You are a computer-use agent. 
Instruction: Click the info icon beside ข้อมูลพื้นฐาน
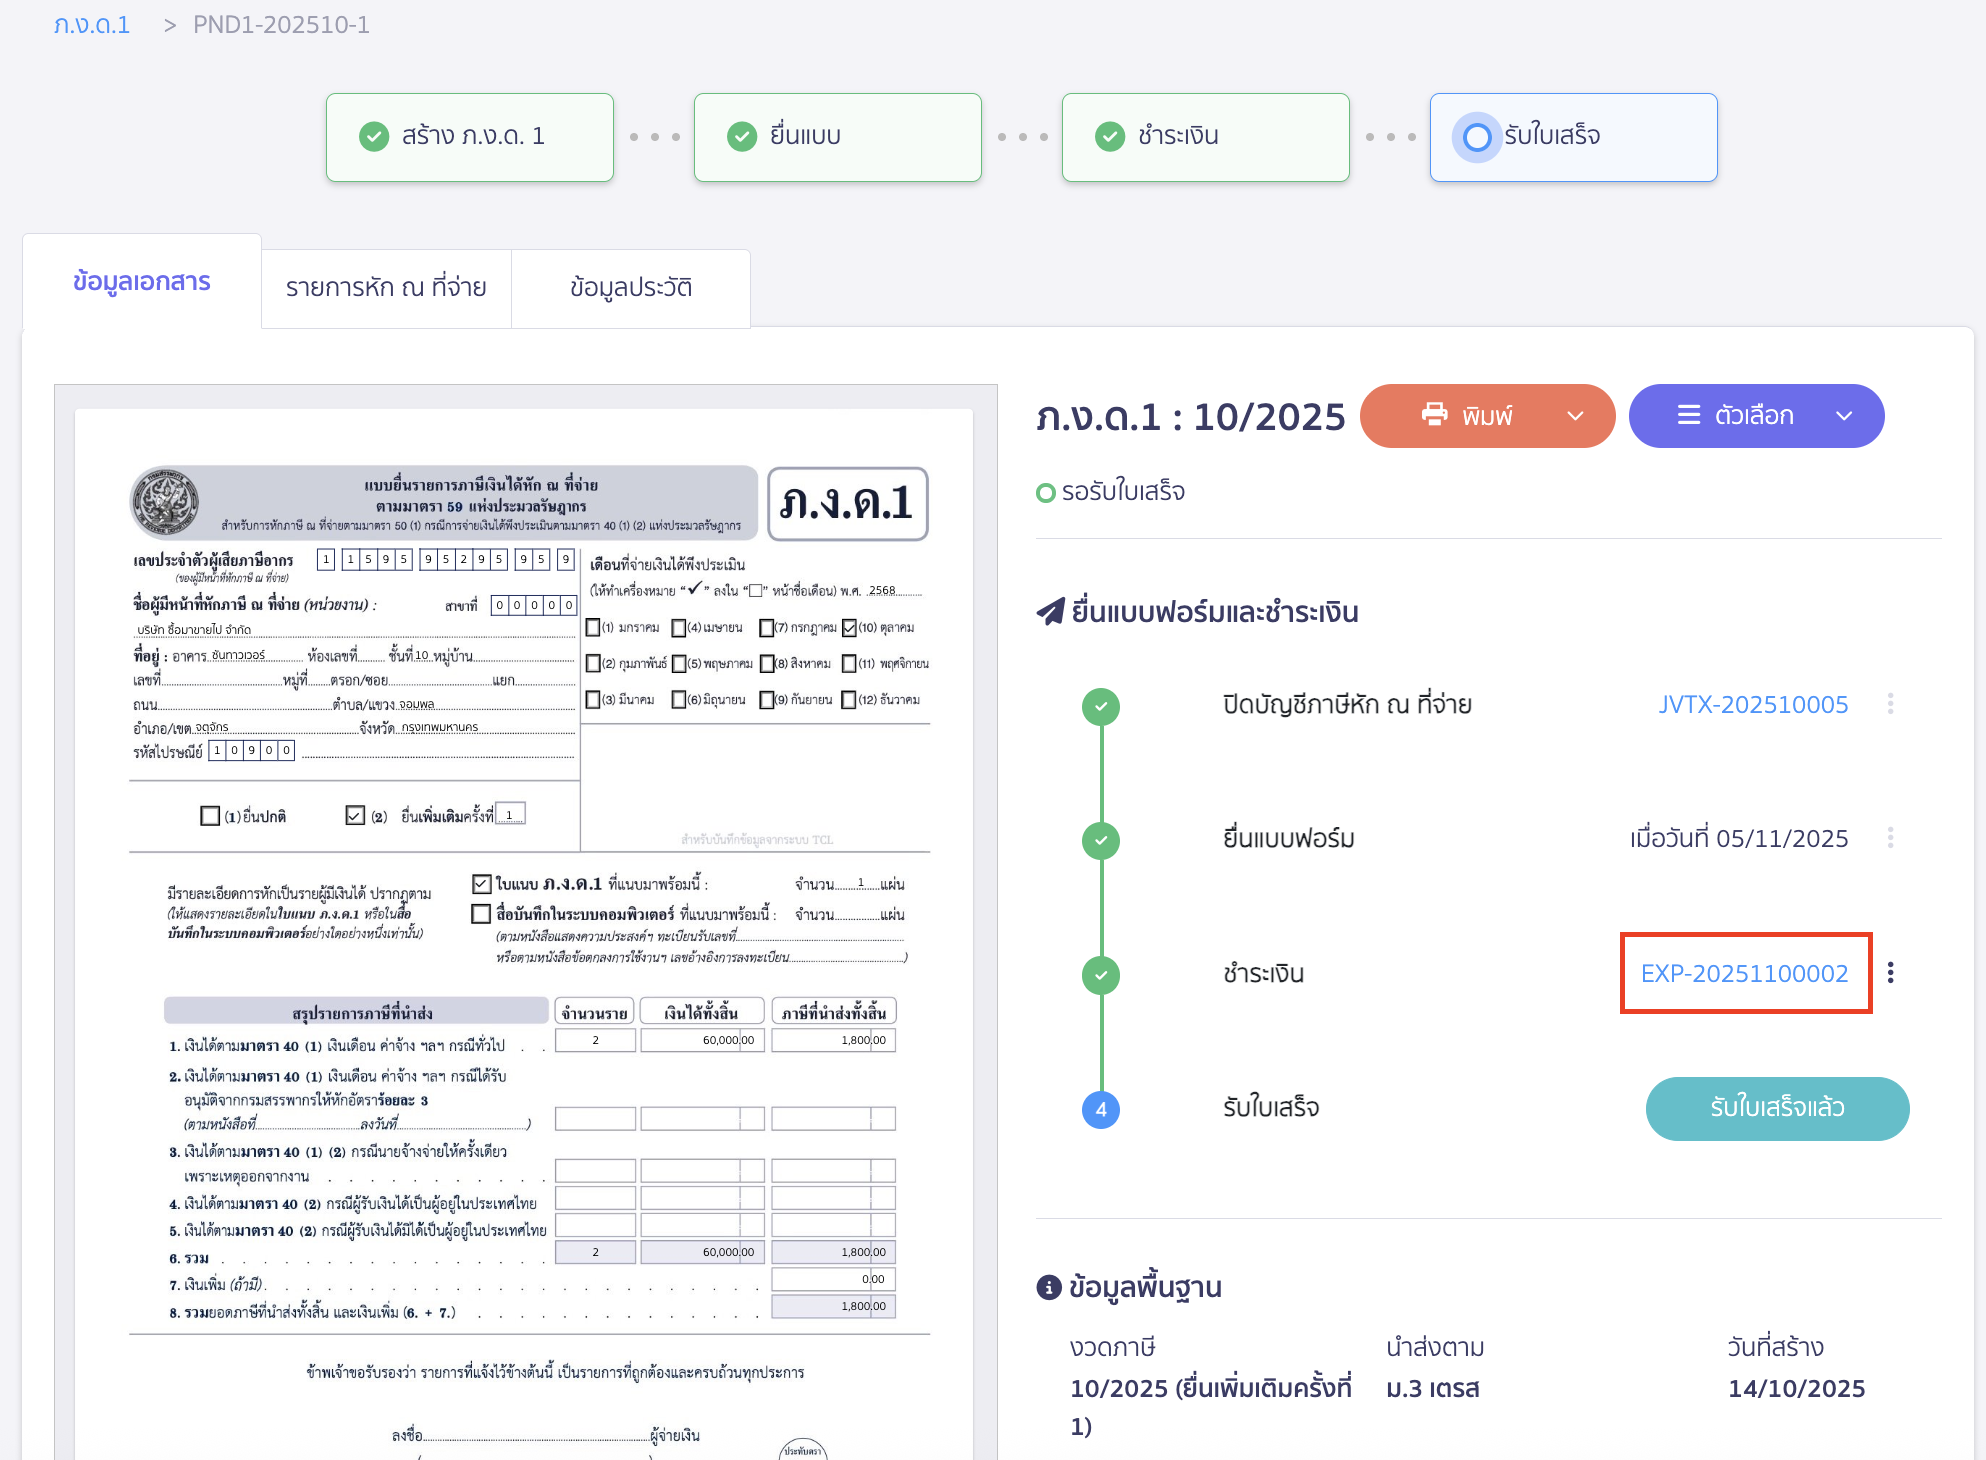pyautogui.click(x=1048, y=1288)
